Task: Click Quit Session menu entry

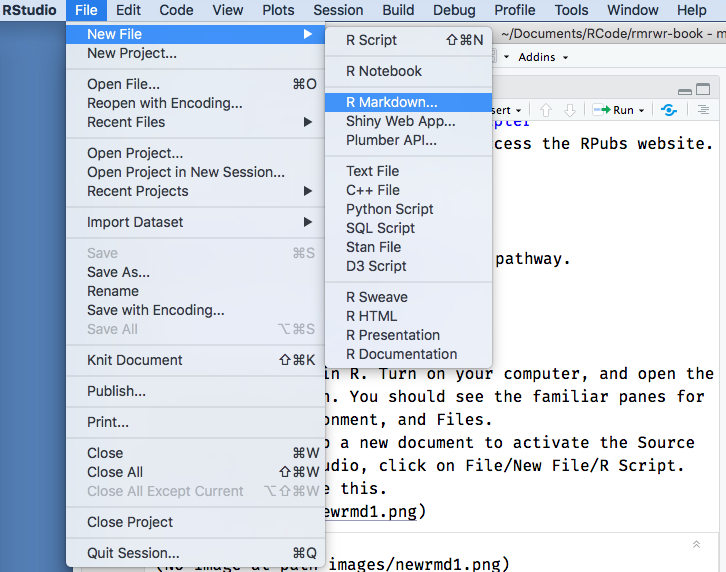Action: 133,553
